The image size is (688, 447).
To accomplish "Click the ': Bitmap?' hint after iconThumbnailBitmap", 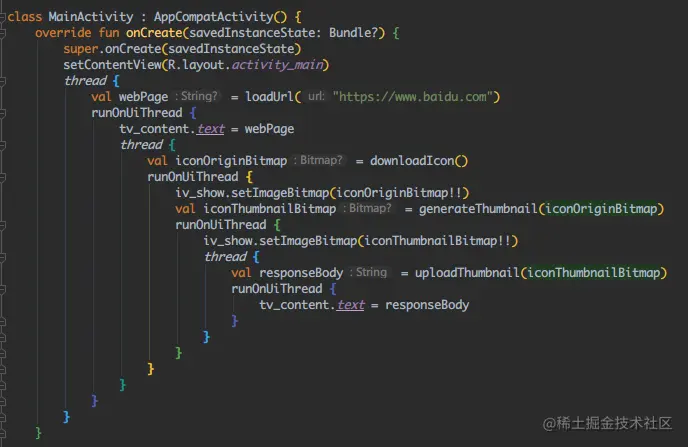I will coord(367,208).
